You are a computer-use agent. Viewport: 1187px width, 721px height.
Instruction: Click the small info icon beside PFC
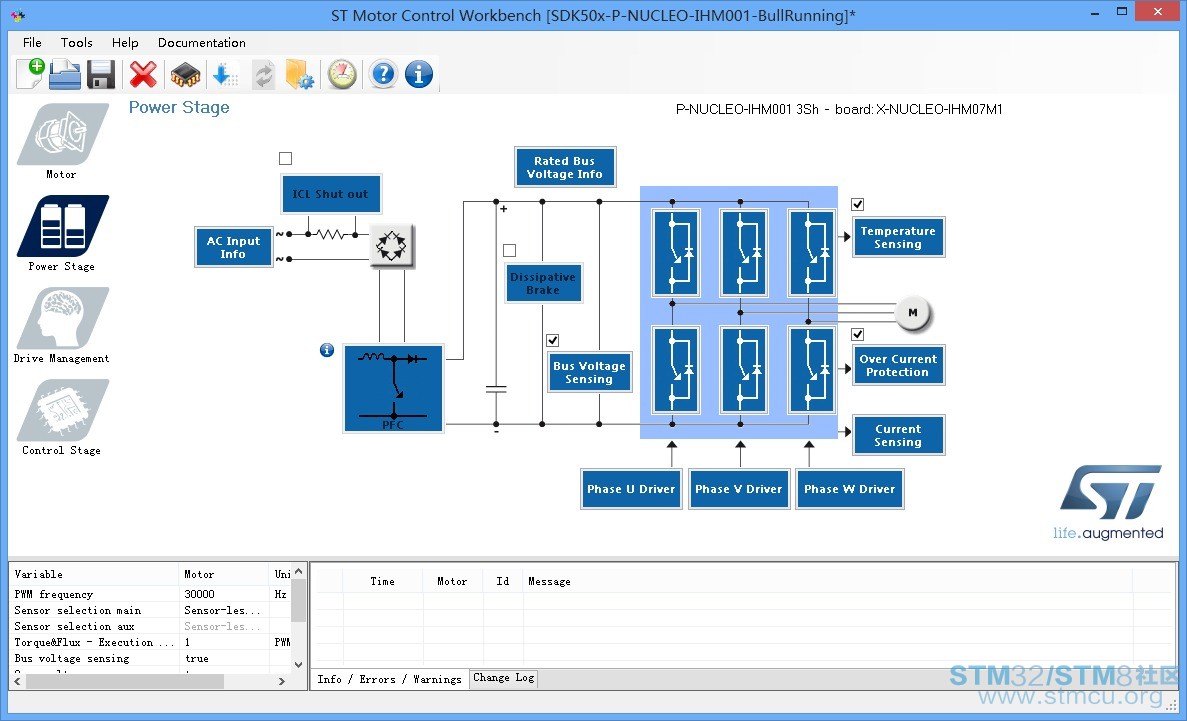coord(327,350)
